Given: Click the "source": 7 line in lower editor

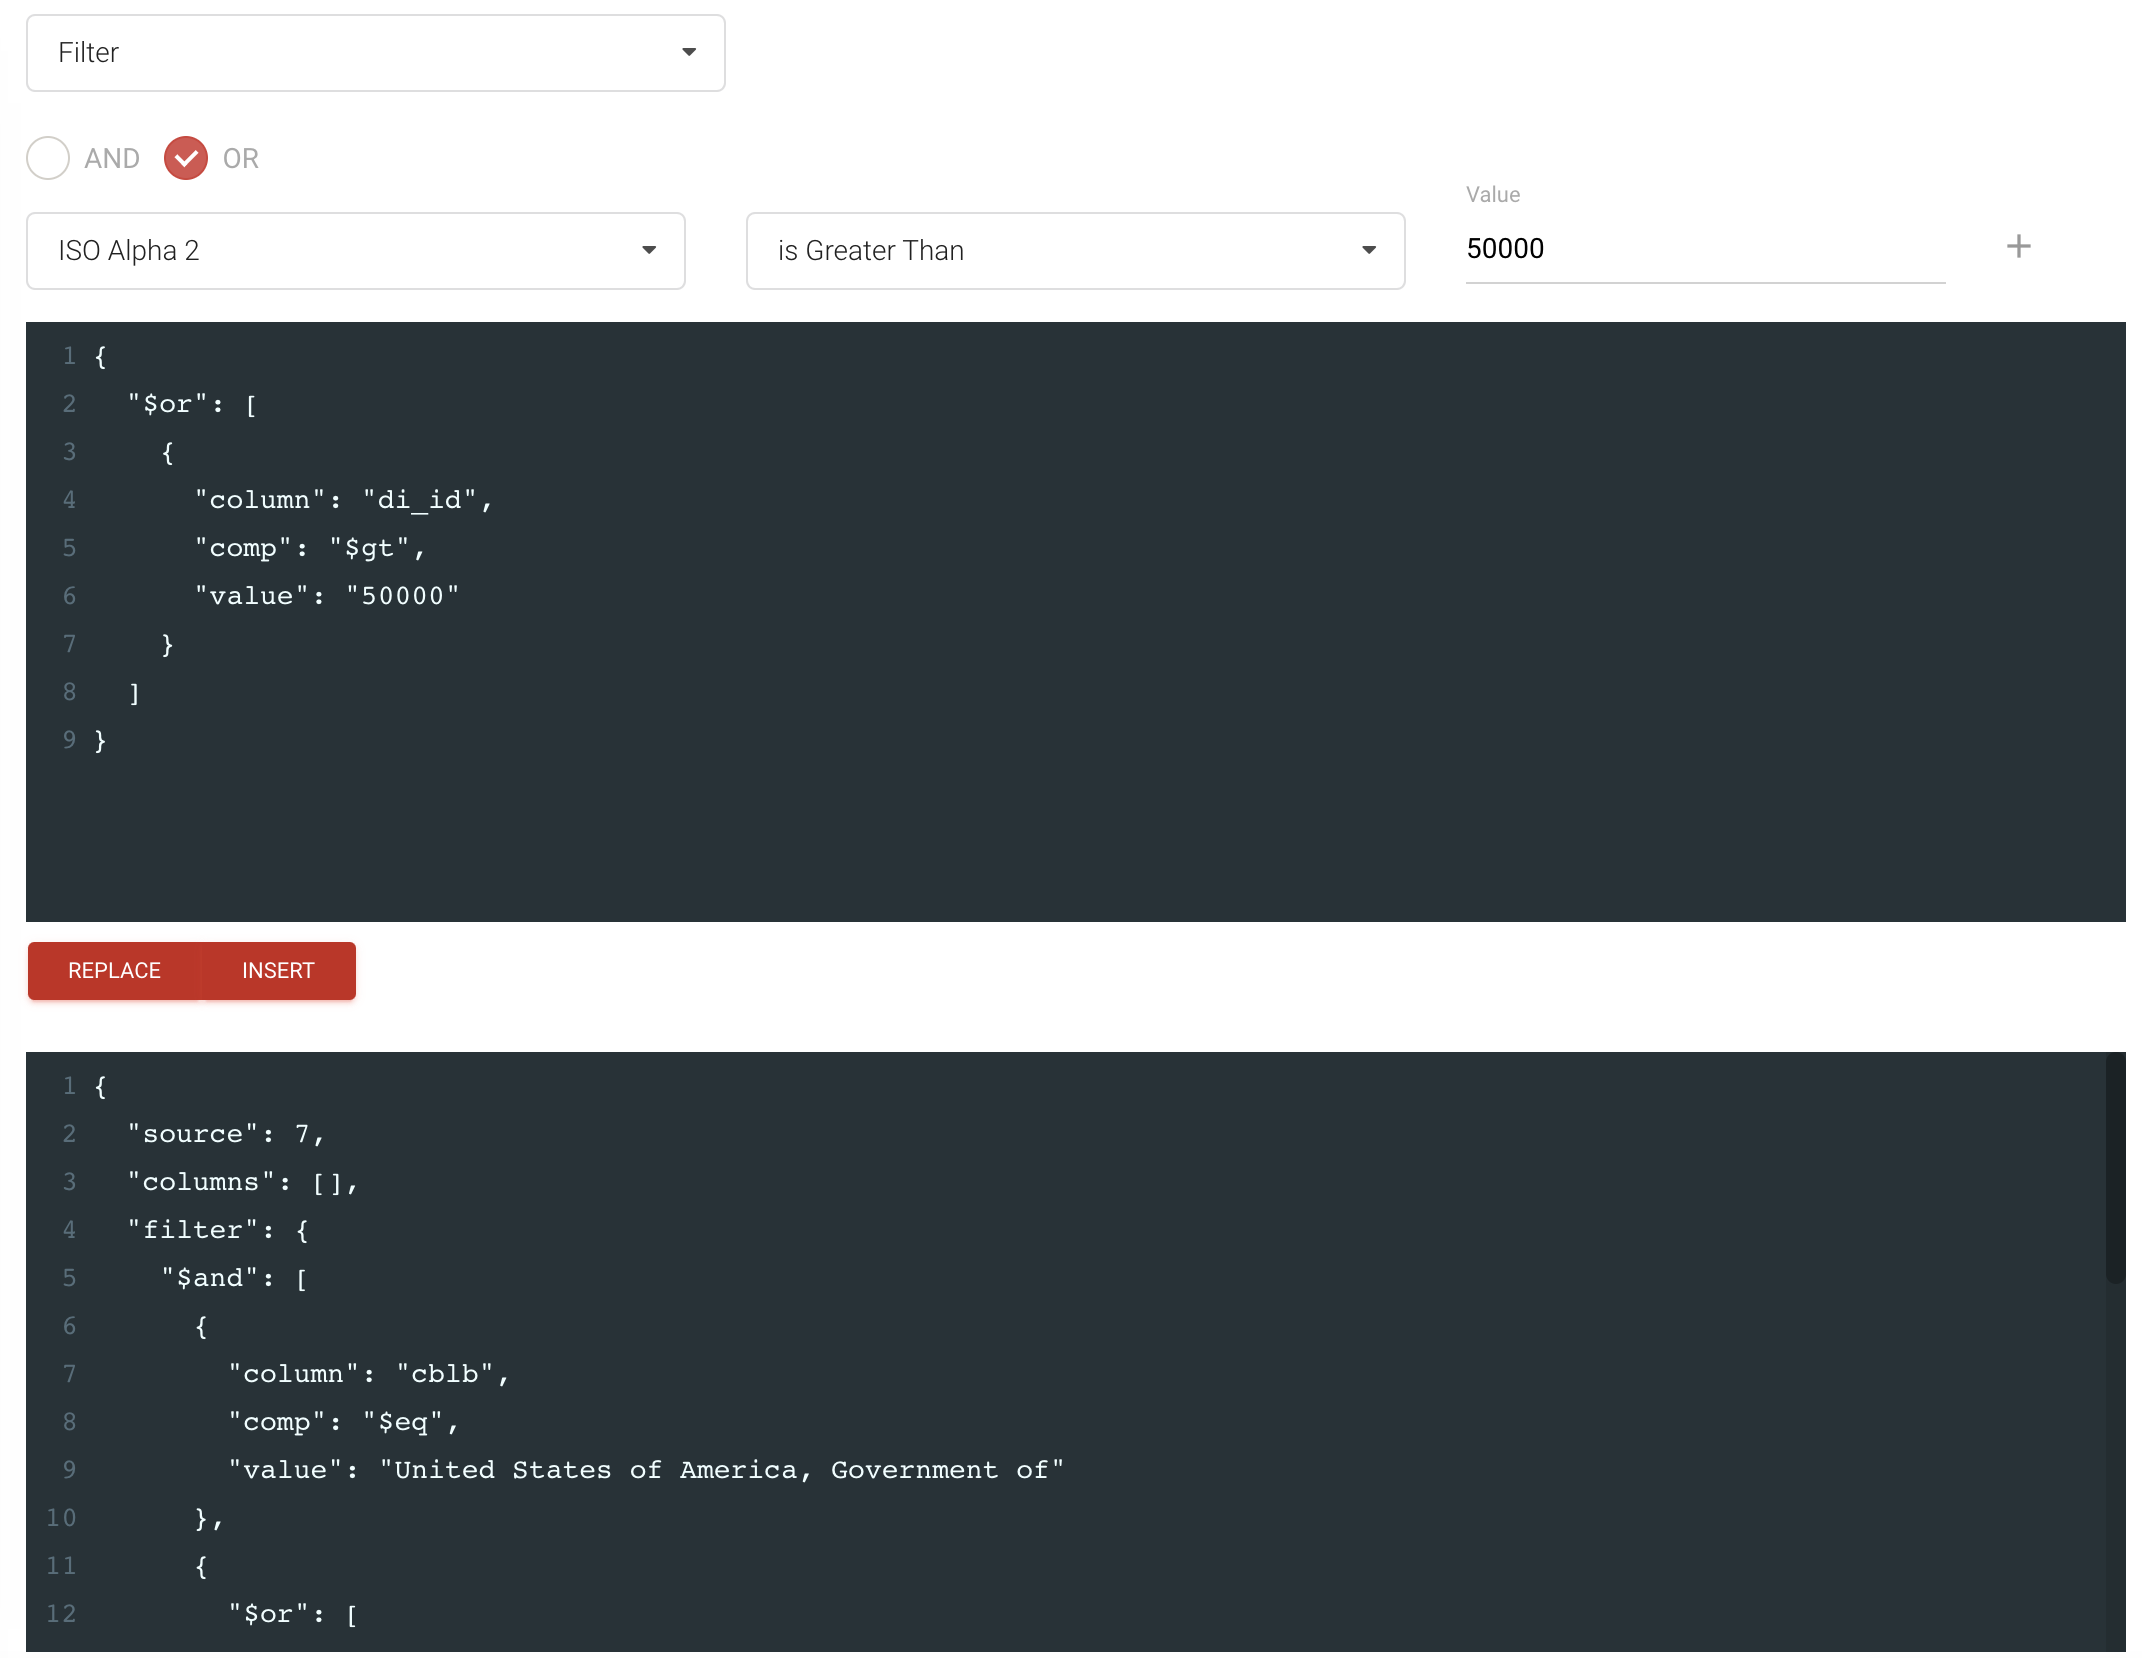Looking at the screenshot, I should (226, 1134).
